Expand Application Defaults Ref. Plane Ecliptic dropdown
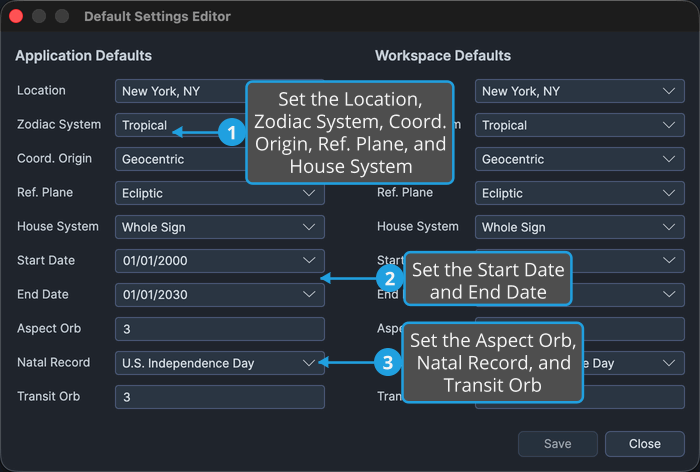The width and height of the screenshot is (700, 472). (x=220, y=193)
